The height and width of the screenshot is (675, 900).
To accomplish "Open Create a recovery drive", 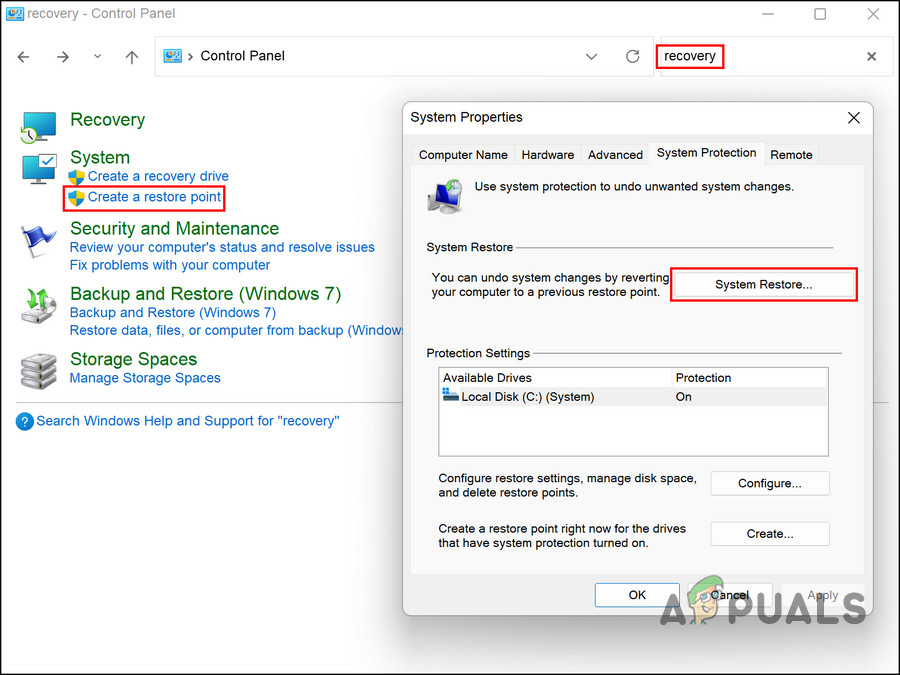I will pyautogui.click(x=158, y=176).
